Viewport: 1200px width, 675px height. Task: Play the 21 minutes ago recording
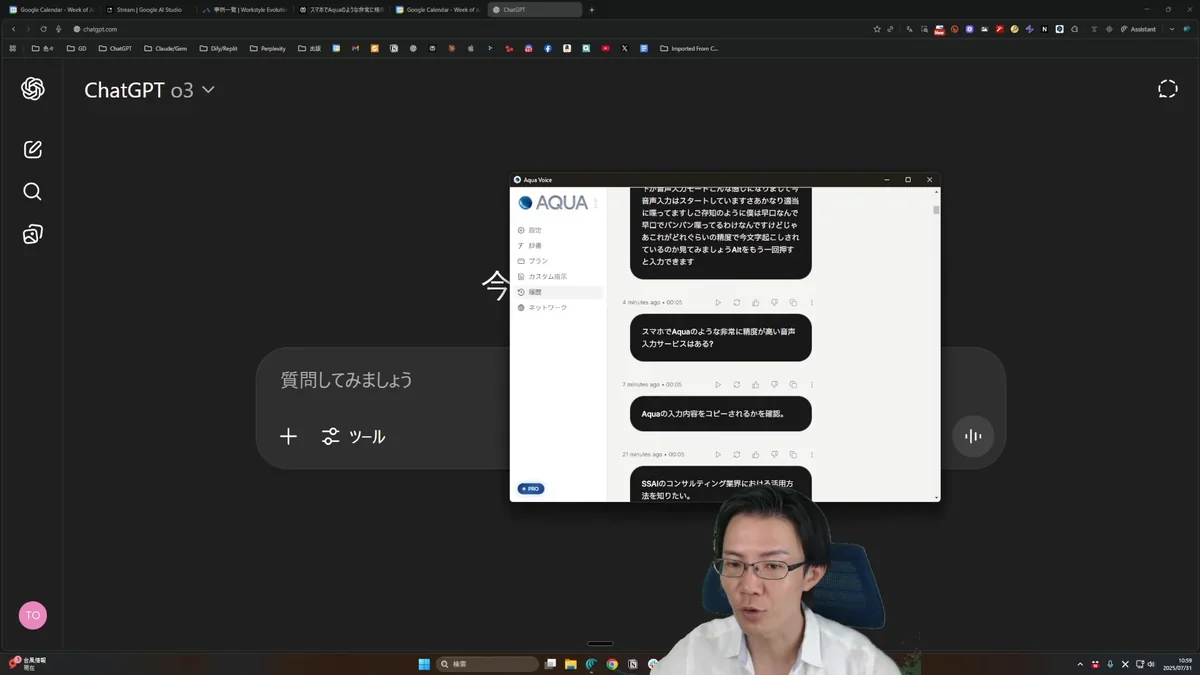click(718, 455)
